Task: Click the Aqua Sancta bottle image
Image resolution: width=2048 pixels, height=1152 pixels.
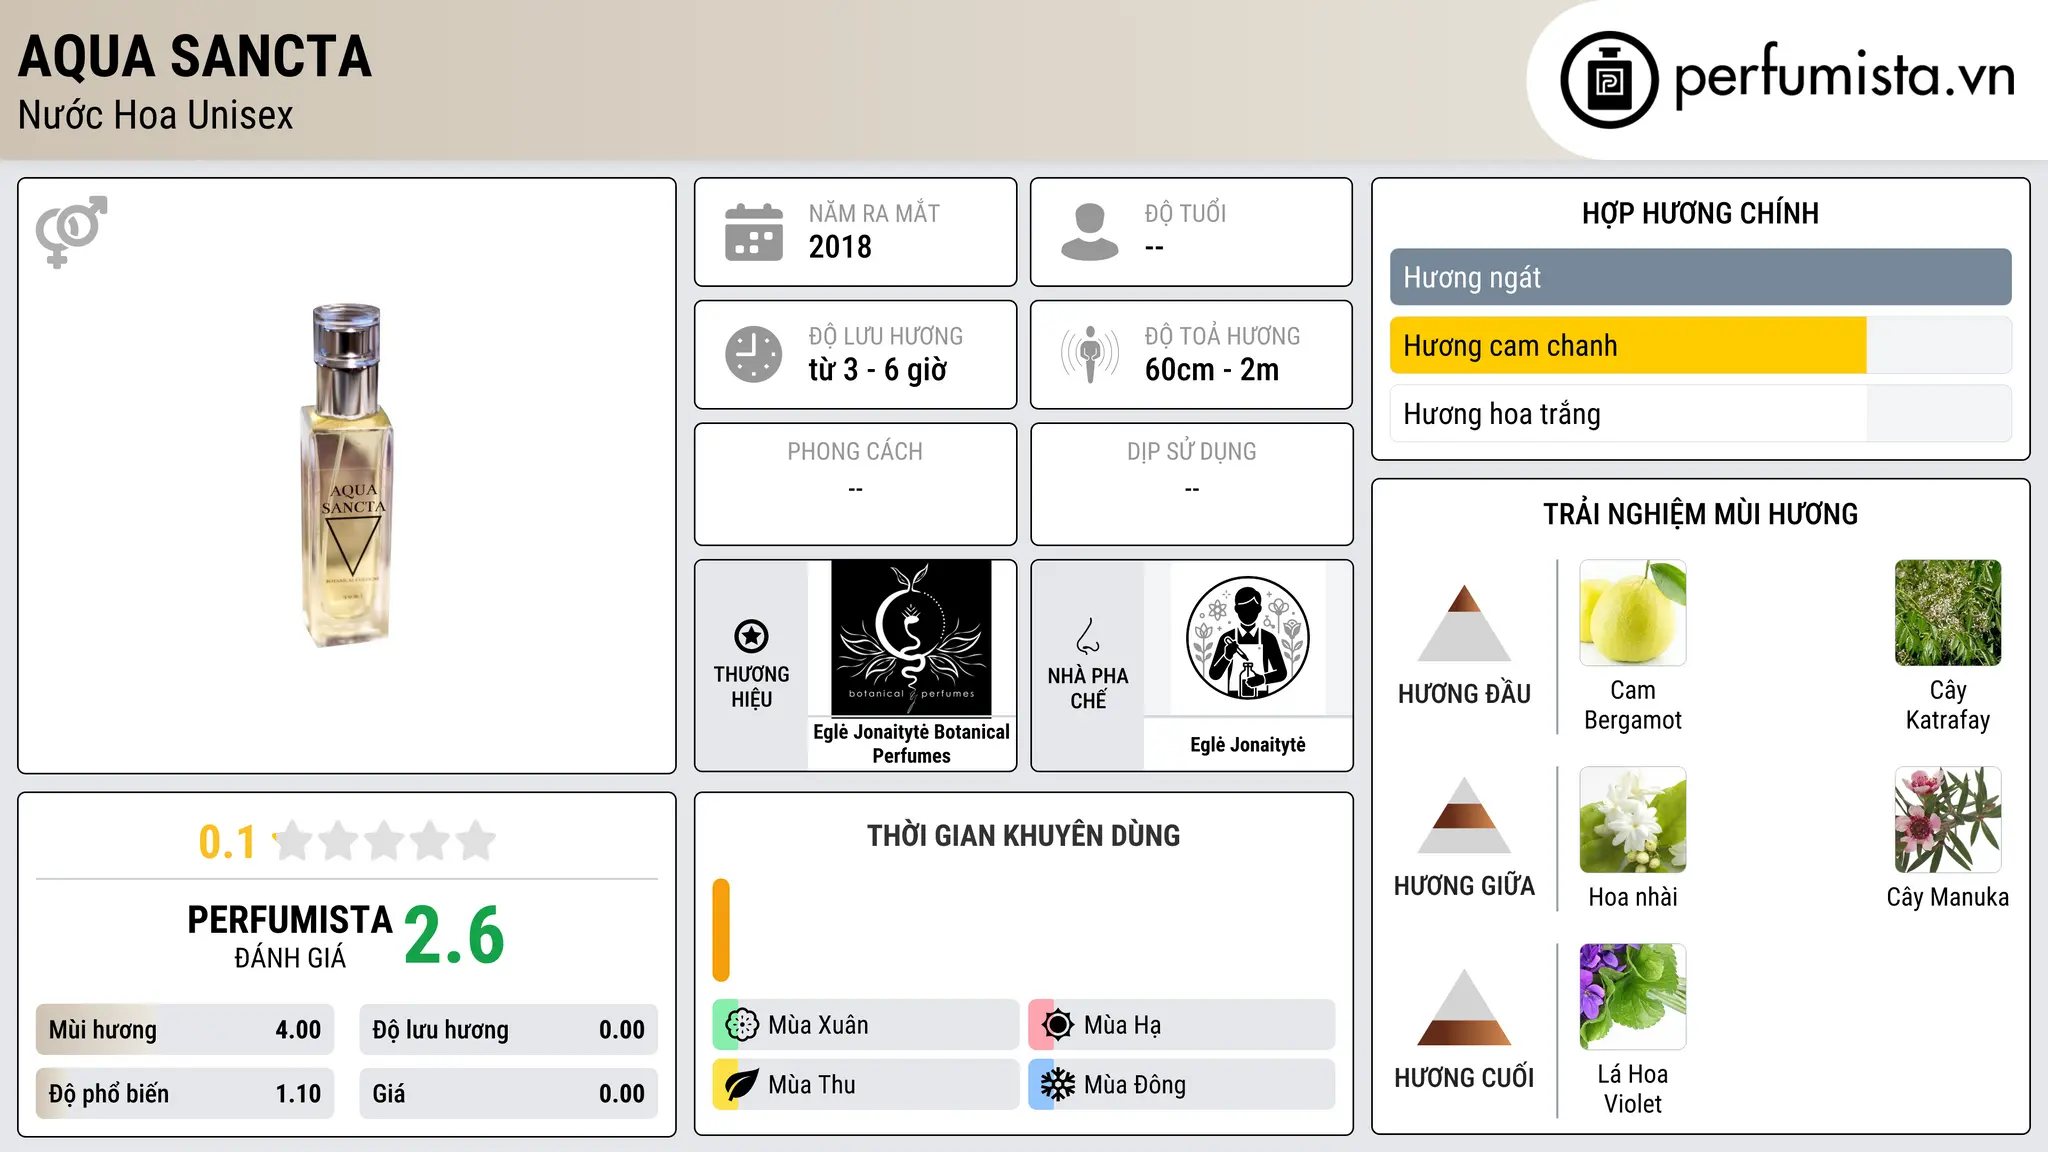Action: point(347,475)
